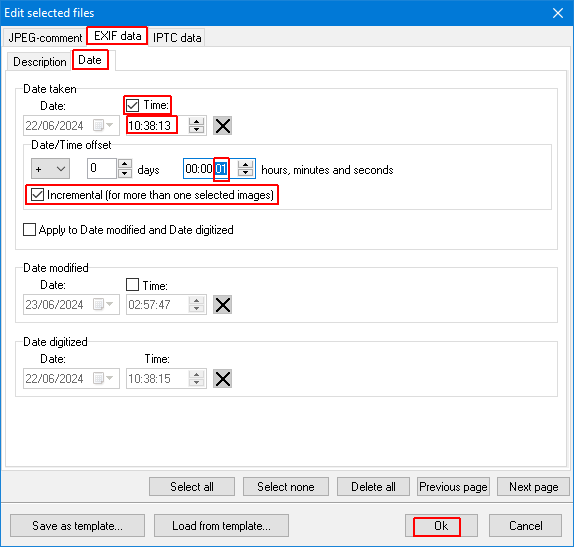Image resolution: width=574 pixels, height=547 pixels.
Task: Confirm changes with the Ok button
Action: coord(441,526)
